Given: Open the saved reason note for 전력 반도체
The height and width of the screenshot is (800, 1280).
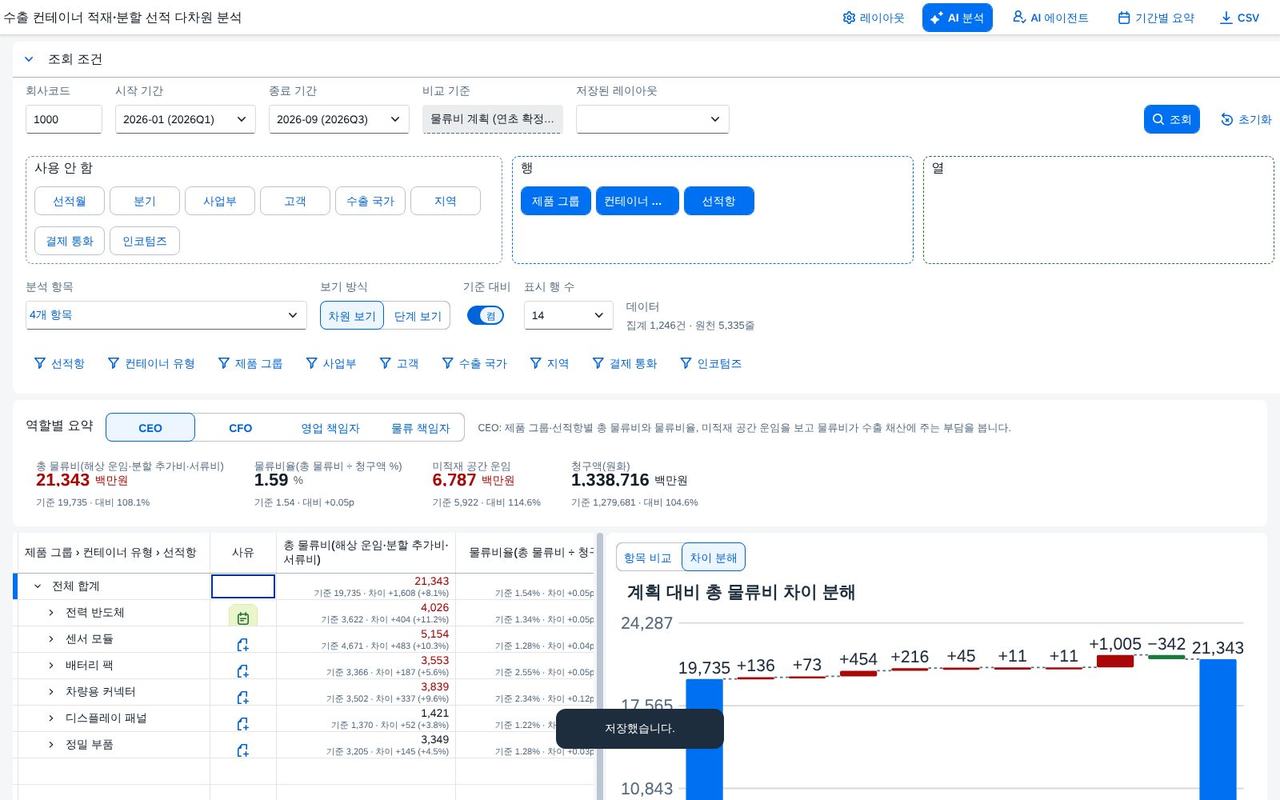Looking at the screenshot, I should point(243,618).
